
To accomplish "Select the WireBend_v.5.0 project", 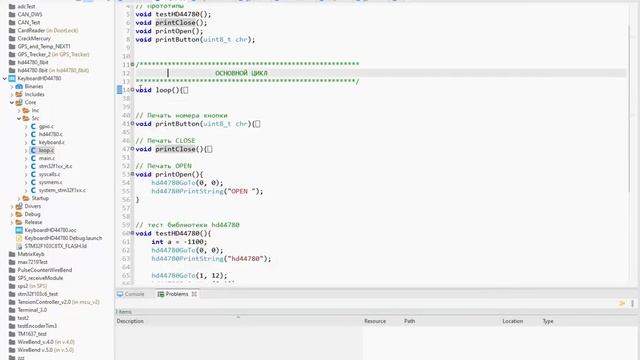I will point(35,350).
